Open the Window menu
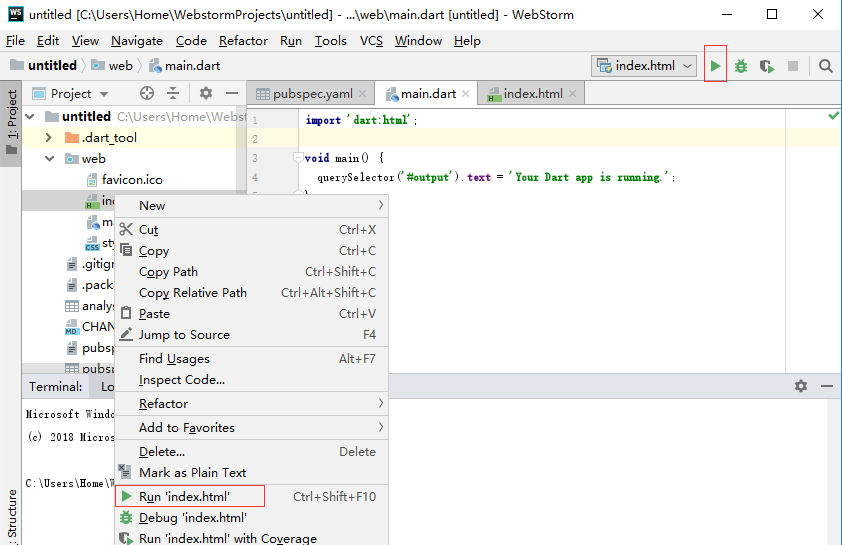This screenshot has width=842, height=545. coord(418,41)
